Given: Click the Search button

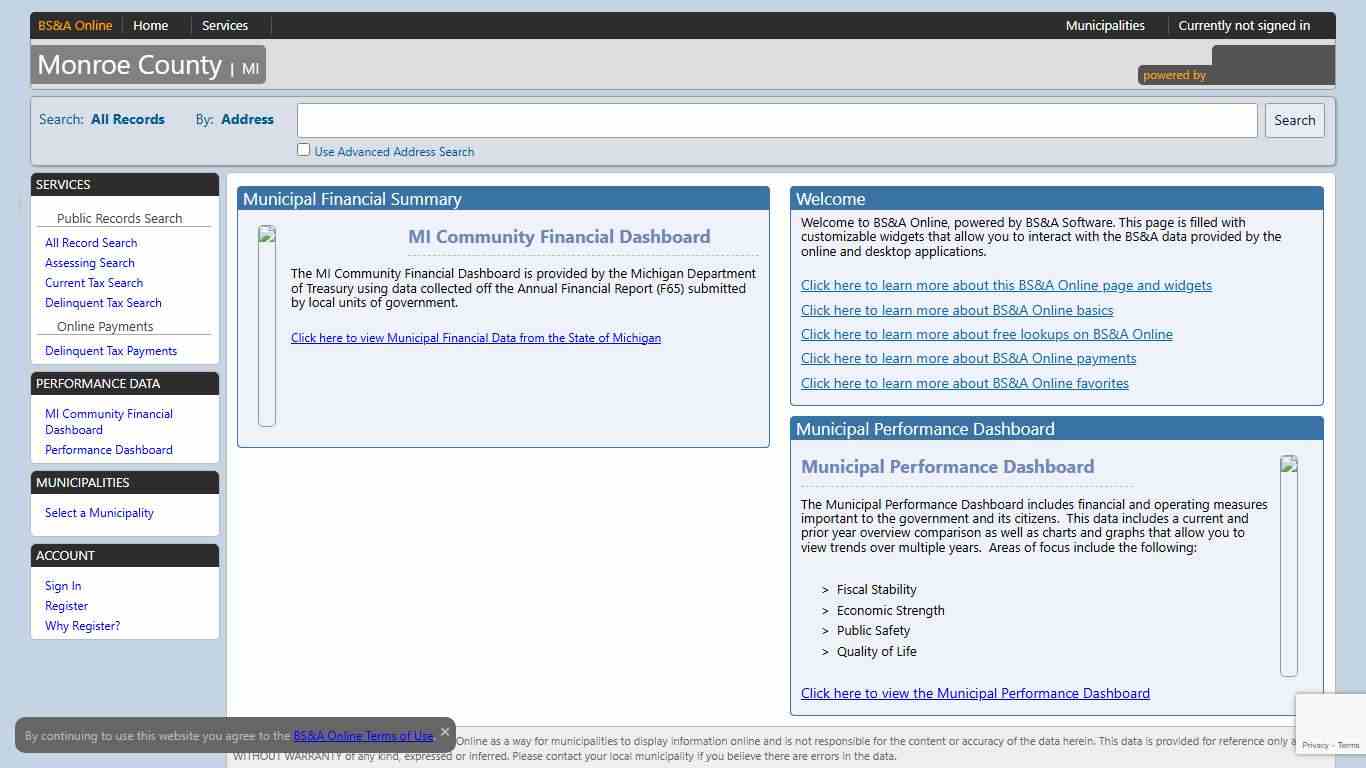Looking at the screenshot, I should [1294, 120].
